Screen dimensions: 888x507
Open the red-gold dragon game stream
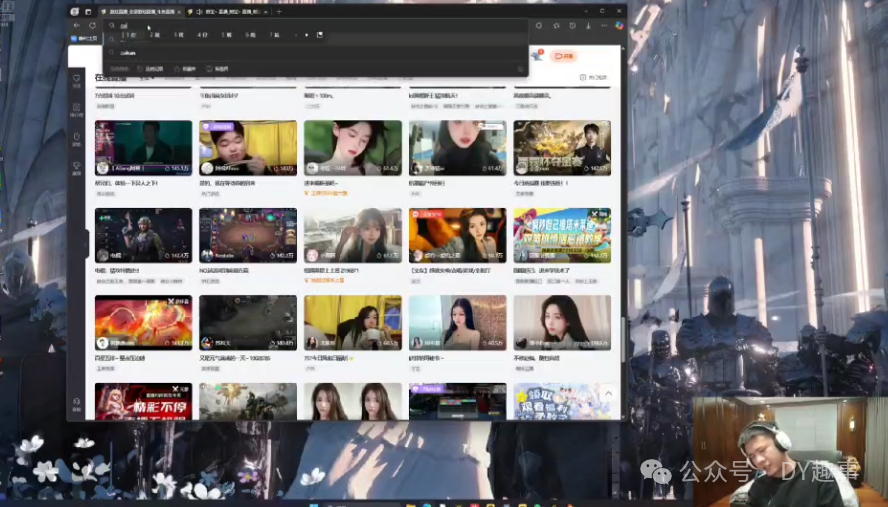[x=143, y=322]
